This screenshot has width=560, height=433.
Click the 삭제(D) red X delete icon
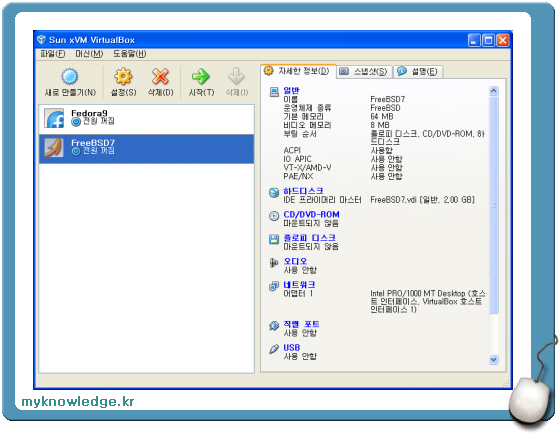[x=160, y=76]
